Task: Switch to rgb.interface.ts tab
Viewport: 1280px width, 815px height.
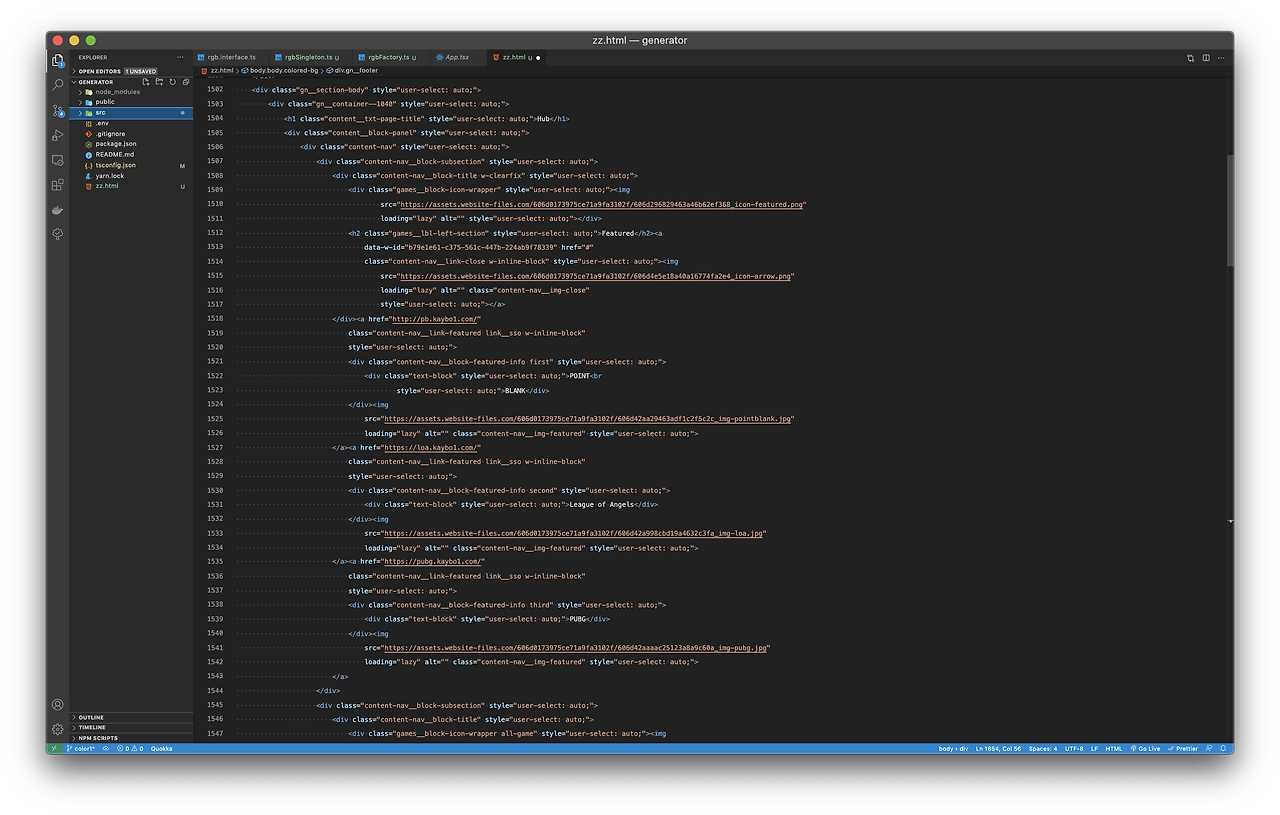Action: pyautogui.click(x=232, y=58)
